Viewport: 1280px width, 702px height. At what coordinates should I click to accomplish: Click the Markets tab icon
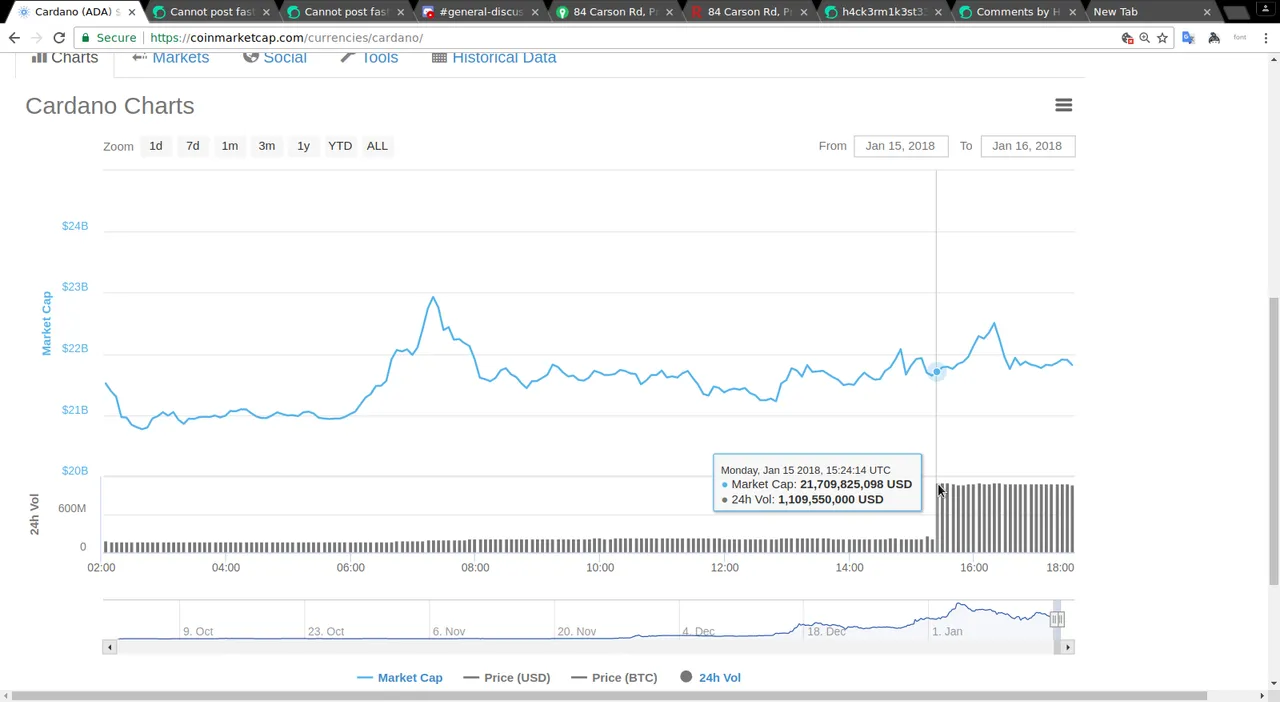(x=140, y=57)
